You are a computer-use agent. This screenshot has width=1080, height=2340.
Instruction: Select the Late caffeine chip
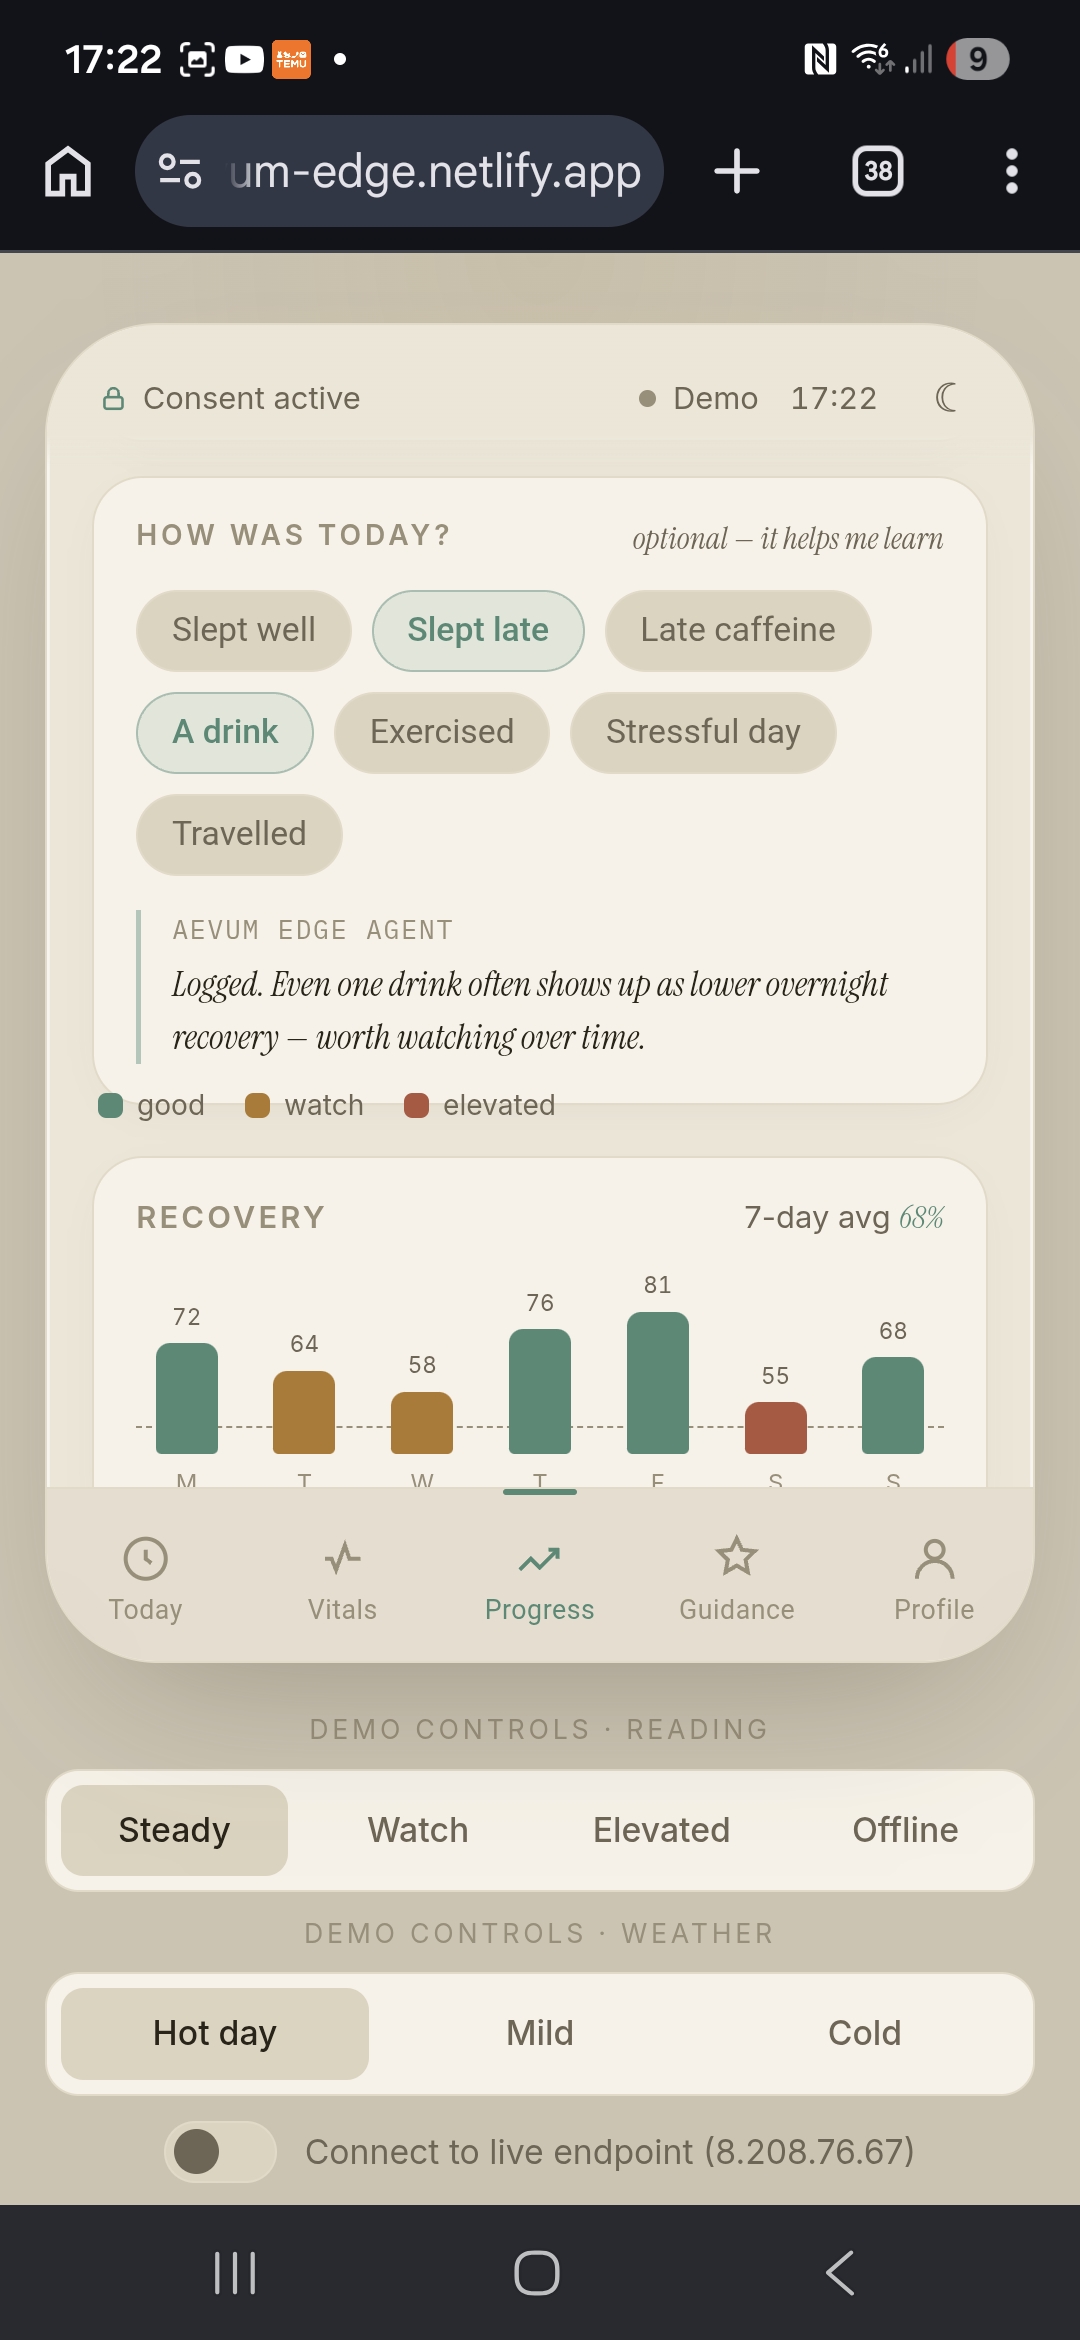738,630
